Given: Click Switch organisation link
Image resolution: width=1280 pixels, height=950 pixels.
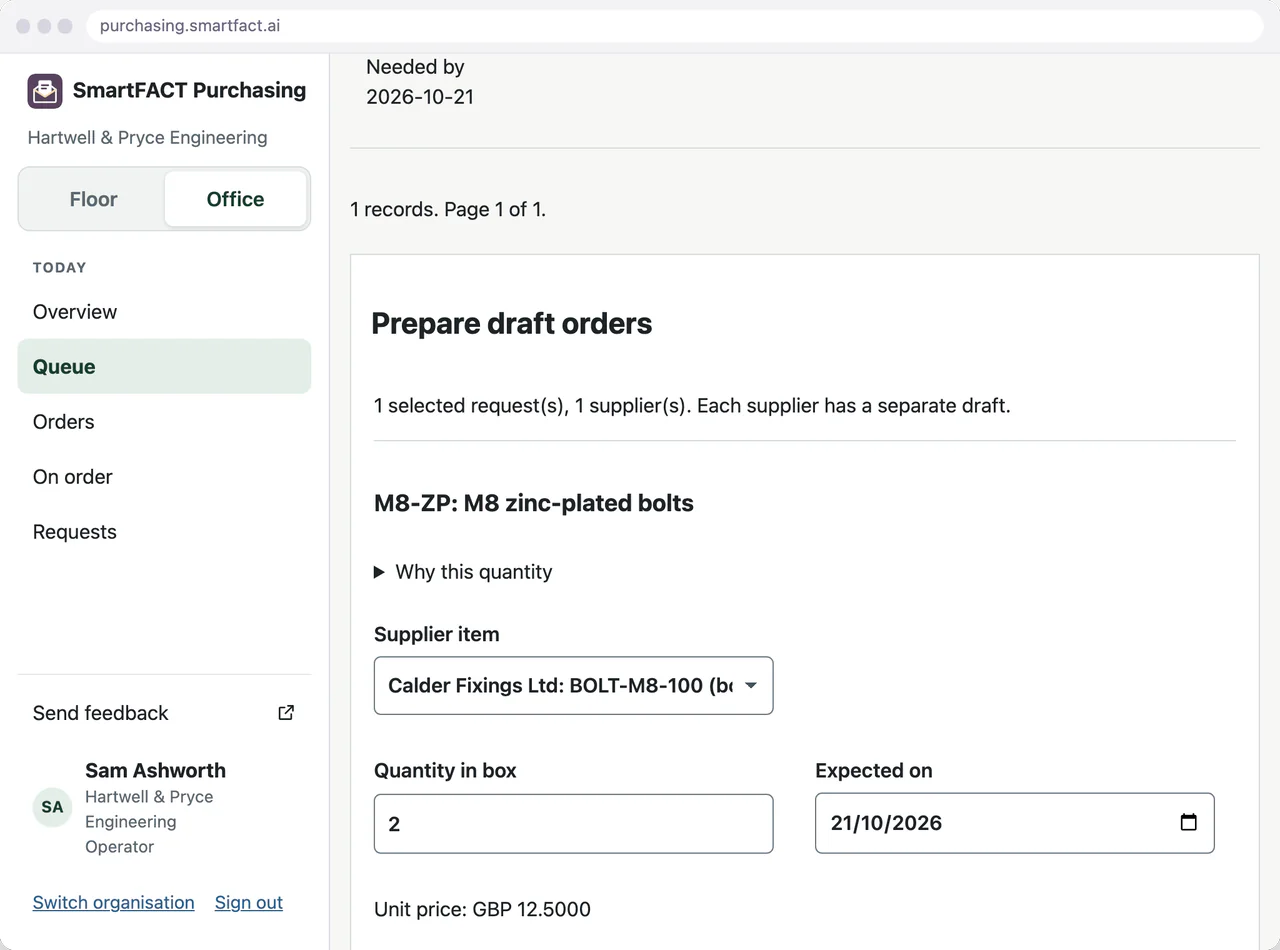Looking at the screenshot, I should point(113,903).
